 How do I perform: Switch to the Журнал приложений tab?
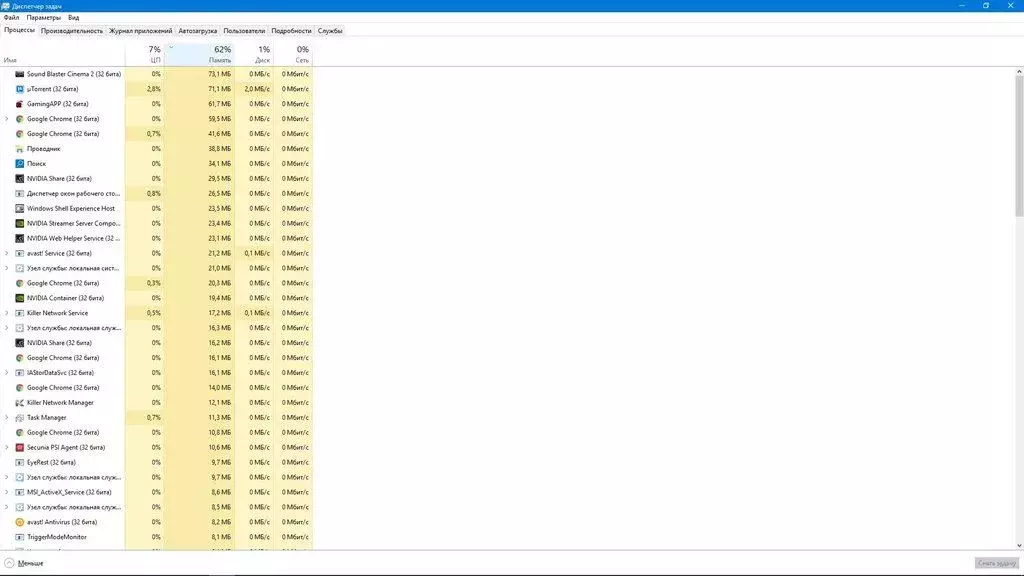(140, 31)
